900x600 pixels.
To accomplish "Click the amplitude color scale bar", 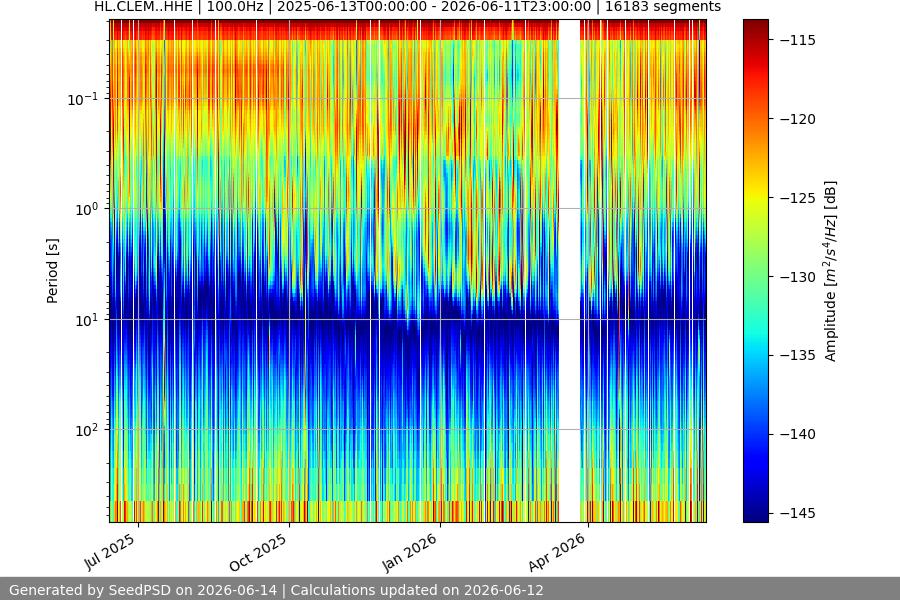I will tap(755, 271).
